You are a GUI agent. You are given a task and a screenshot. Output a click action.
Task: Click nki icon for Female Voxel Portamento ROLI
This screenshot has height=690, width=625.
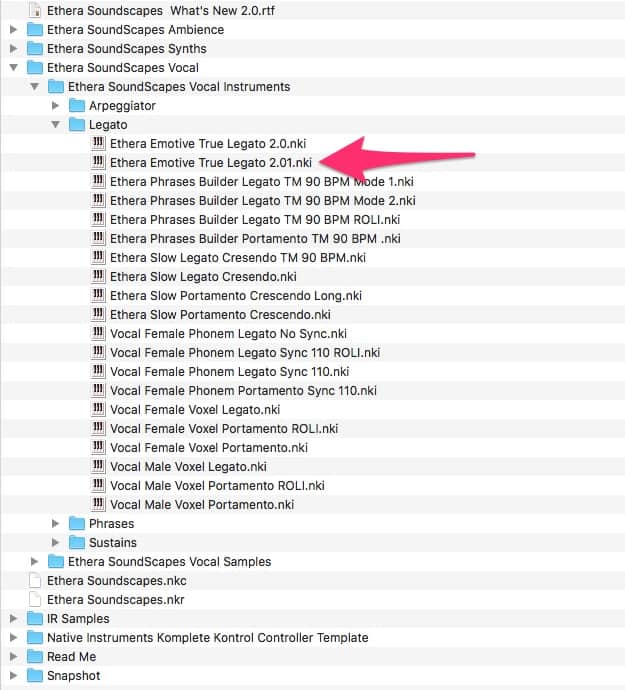tap(98, 429)
